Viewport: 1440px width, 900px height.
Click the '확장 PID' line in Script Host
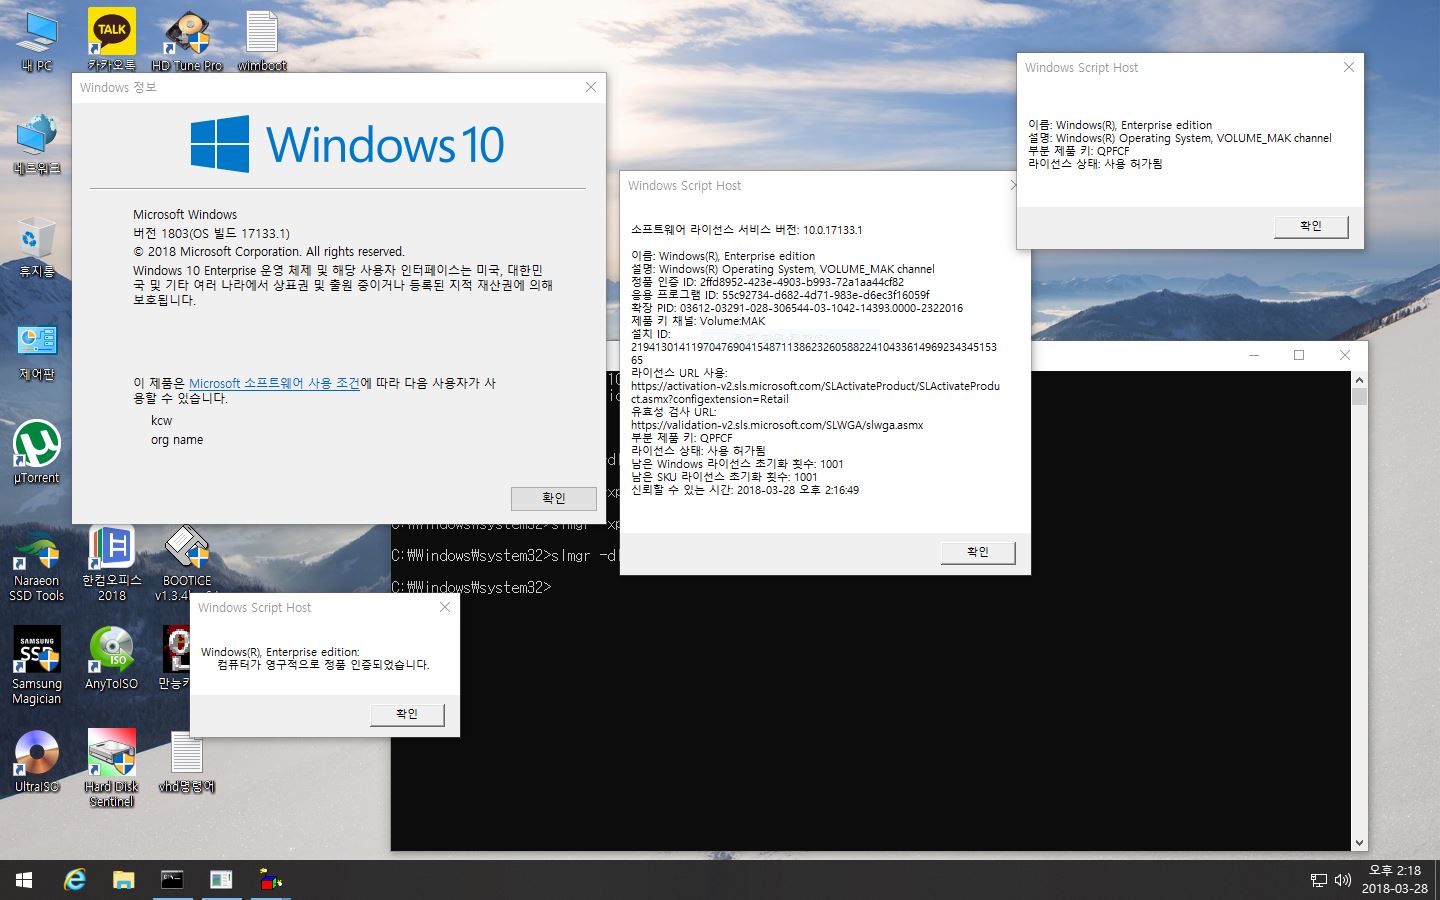point(797,308)
